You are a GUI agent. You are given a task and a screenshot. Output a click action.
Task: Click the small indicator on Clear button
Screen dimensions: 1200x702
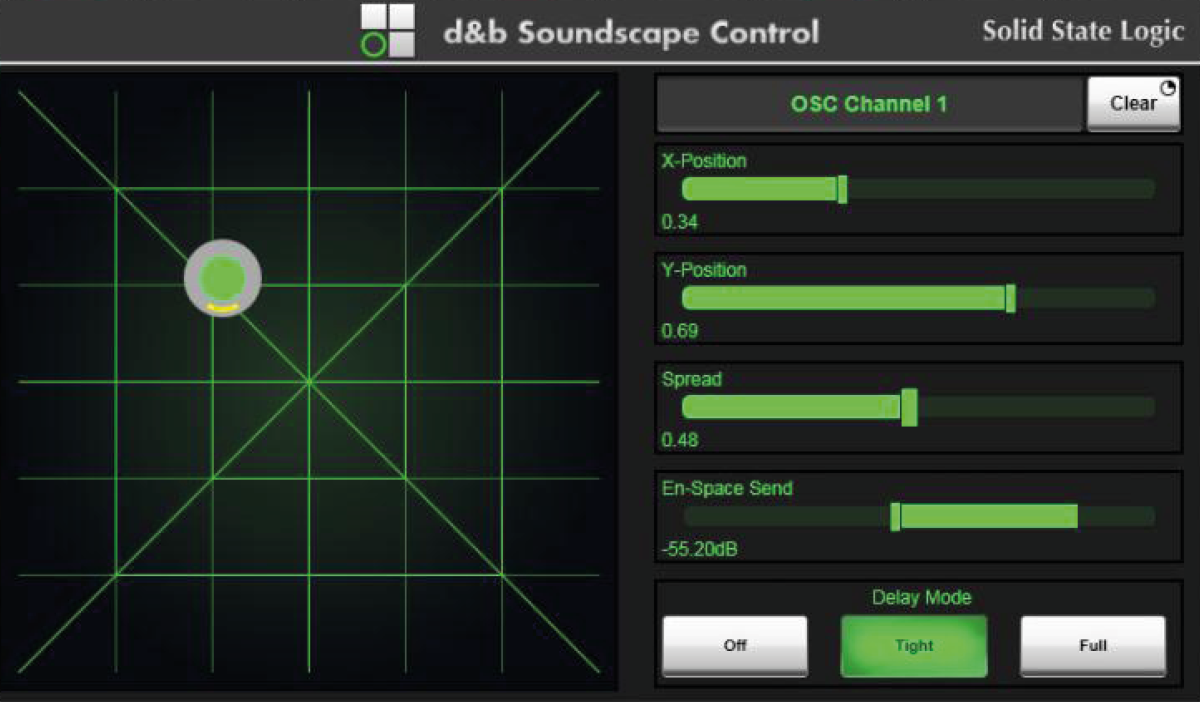(x=1167, y=89)
